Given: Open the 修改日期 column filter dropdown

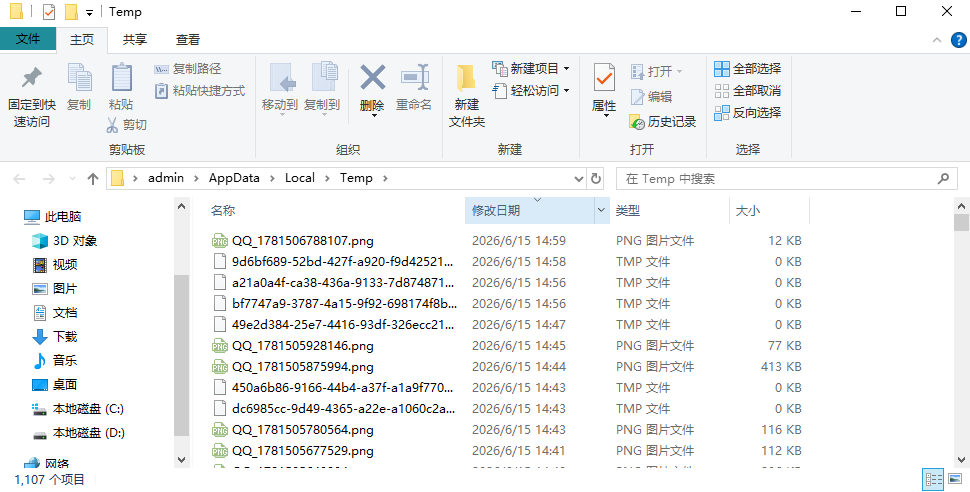Looking at the screenshot, I should click(x=601, y=210).
